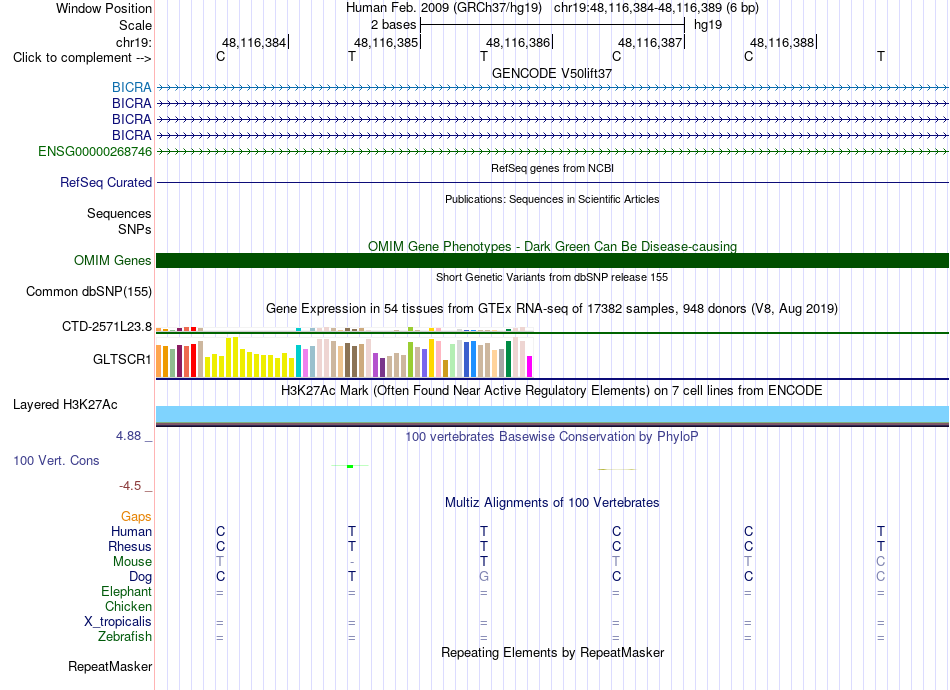The height and width of the screenshot is (690, 950).
Task: Click the 48,116,388 coordinate label
Action: [782, 42]
